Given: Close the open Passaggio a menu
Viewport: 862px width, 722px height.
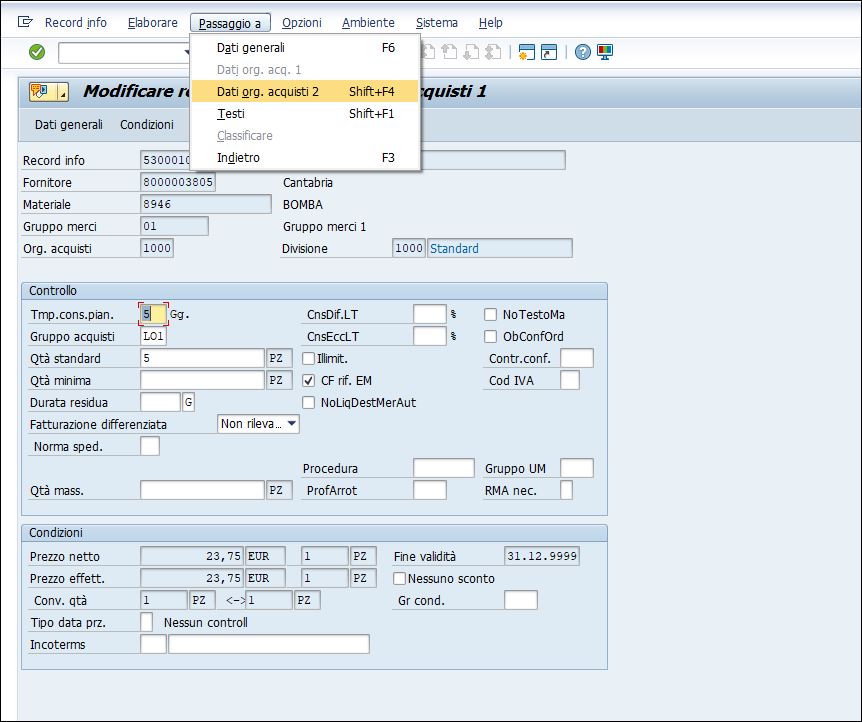Looking at the screenshot, I should tap(230, 23).
